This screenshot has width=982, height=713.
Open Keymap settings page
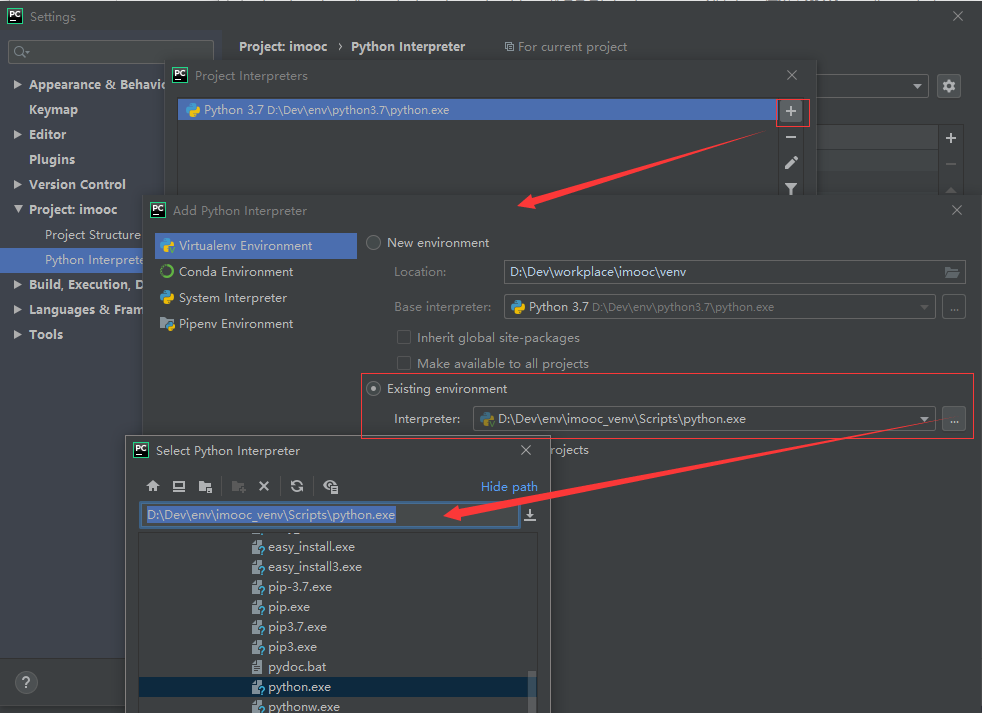pyautogui.click(x=53, y=110)
